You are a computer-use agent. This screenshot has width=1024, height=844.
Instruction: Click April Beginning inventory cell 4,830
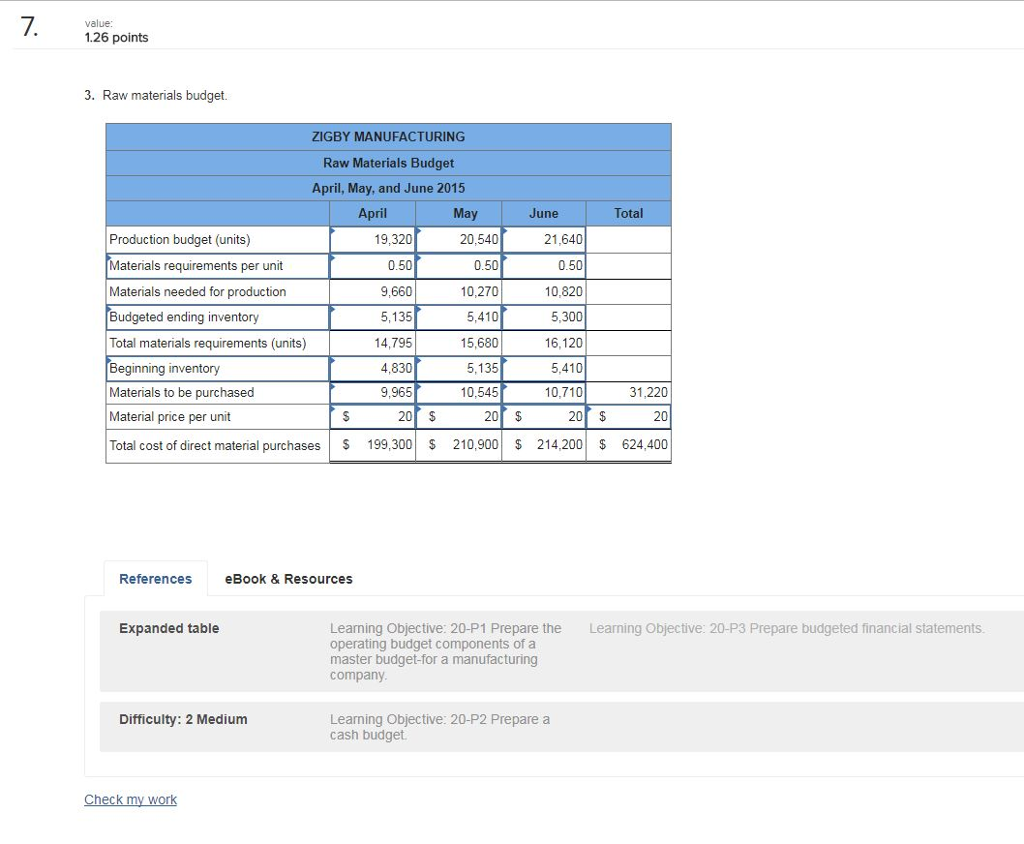point(372,367)
